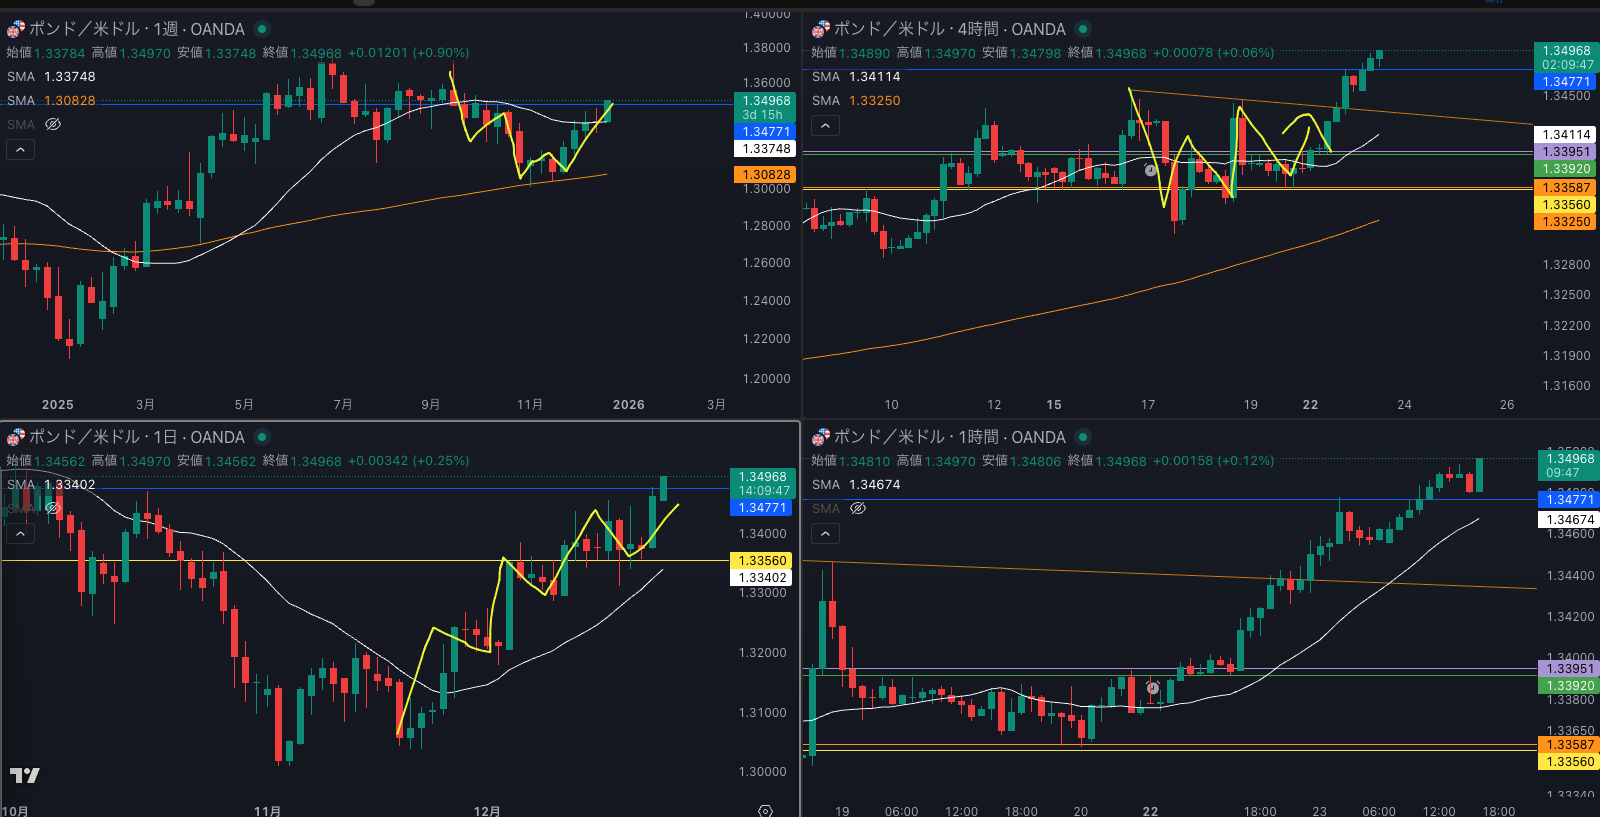Click the currency flag icon on the daily chart

[16, 437]
